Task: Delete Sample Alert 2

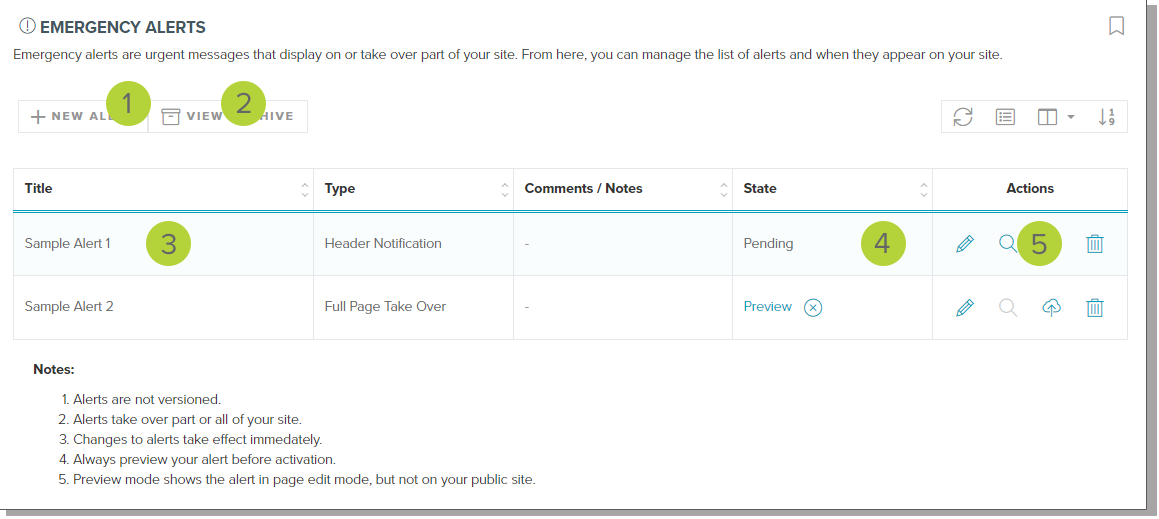Action: pyautogui.click(x=1095, y=308)
